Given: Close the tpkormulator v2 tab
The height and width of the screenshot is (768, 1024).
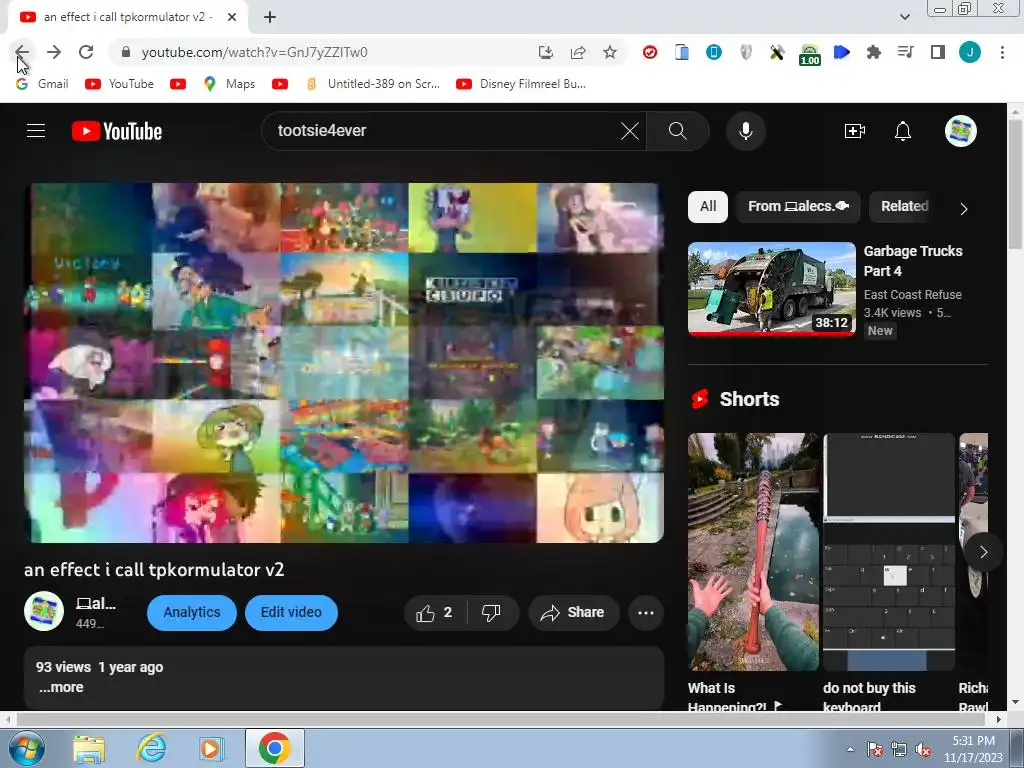Looking at the screenshot, I should pos(232,17).
